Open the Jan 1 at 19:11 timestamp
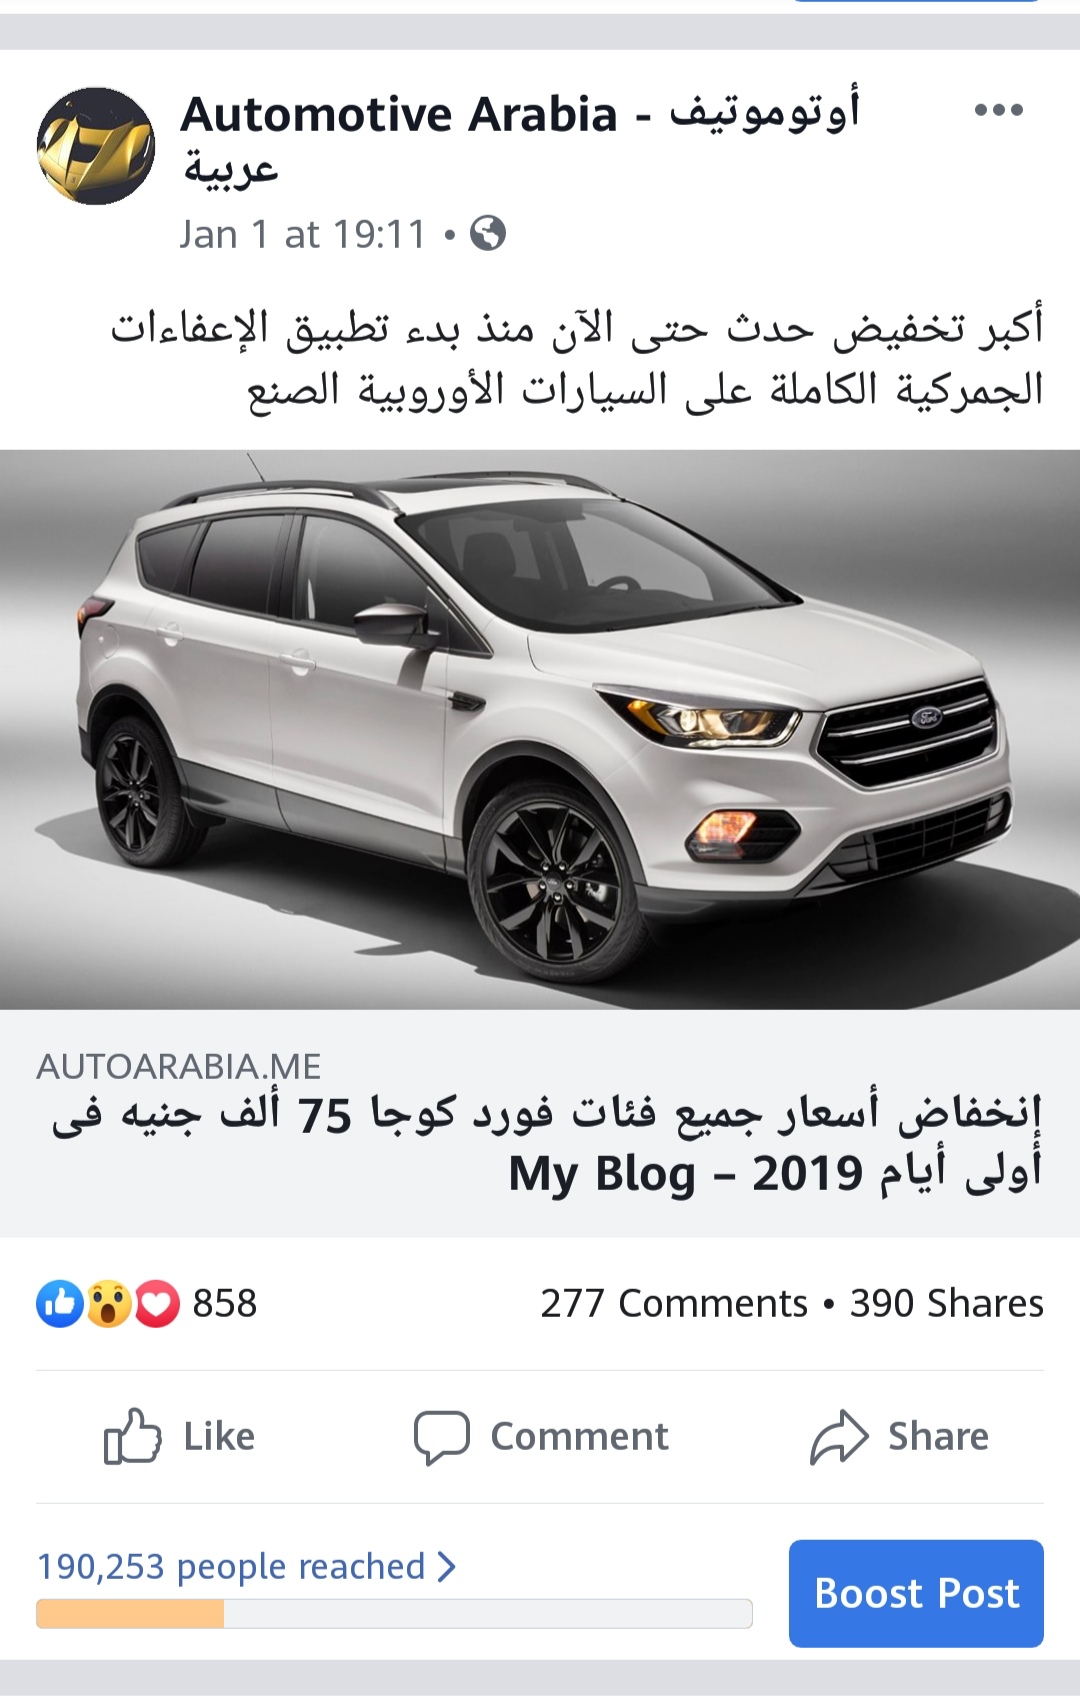1080x1705 pixels. [303, 234]
